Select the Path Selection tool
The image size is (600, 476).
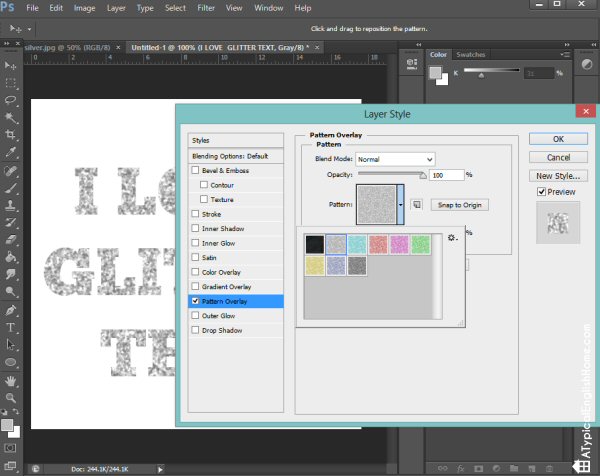point(10,345)
